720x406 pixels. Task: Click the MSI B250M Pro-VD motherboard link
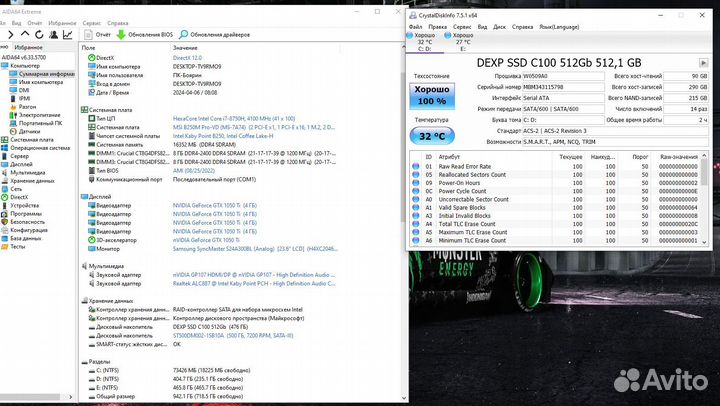coord(254,127)
